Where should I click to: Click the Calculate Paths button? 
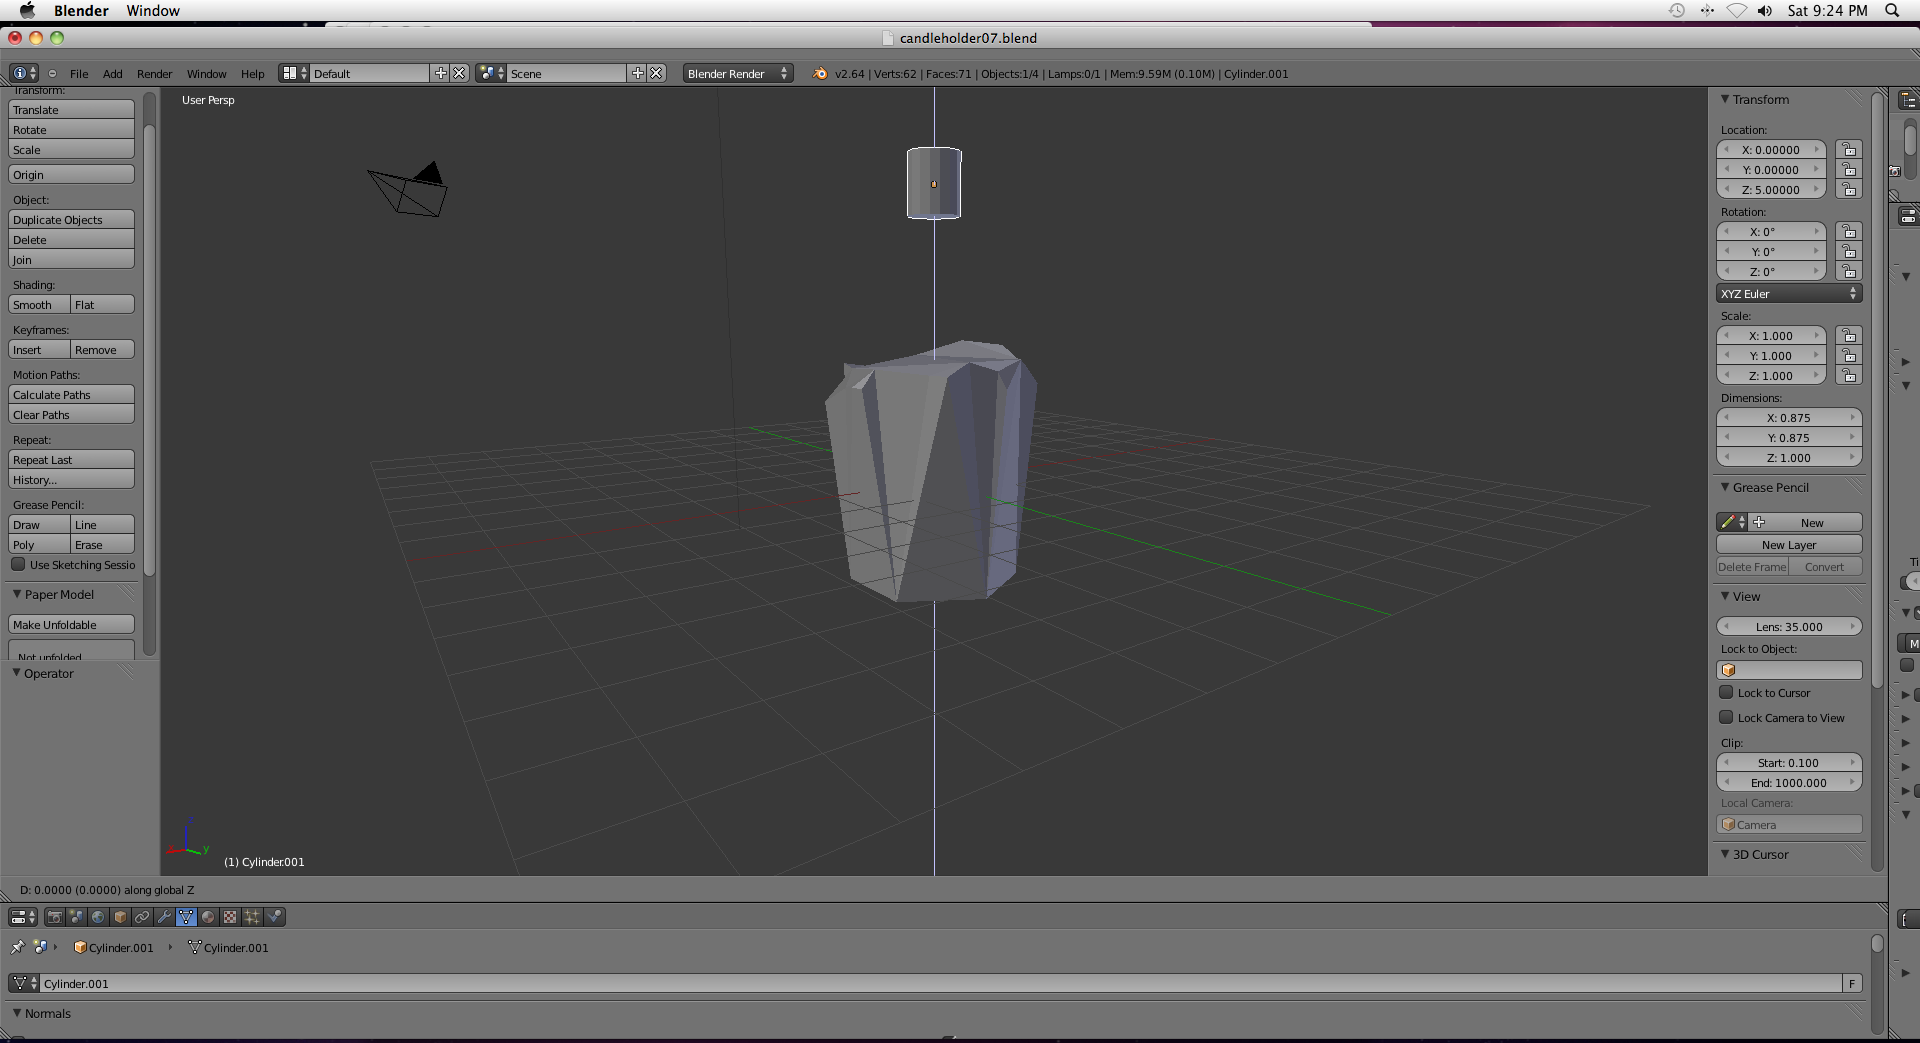[71, 395]
